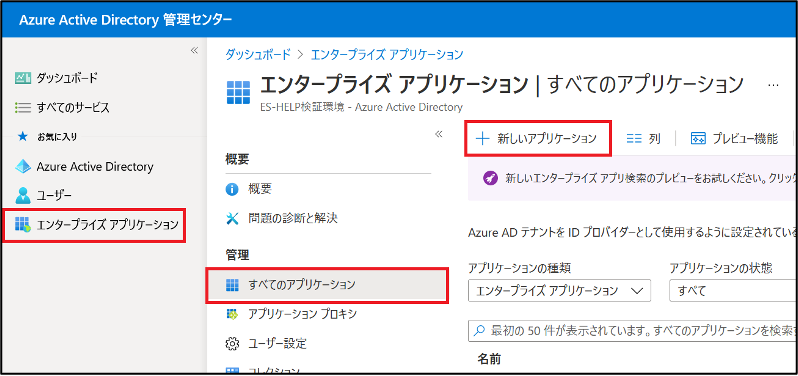
Task: Click the All services list icon
Action: tap(23, 108)
